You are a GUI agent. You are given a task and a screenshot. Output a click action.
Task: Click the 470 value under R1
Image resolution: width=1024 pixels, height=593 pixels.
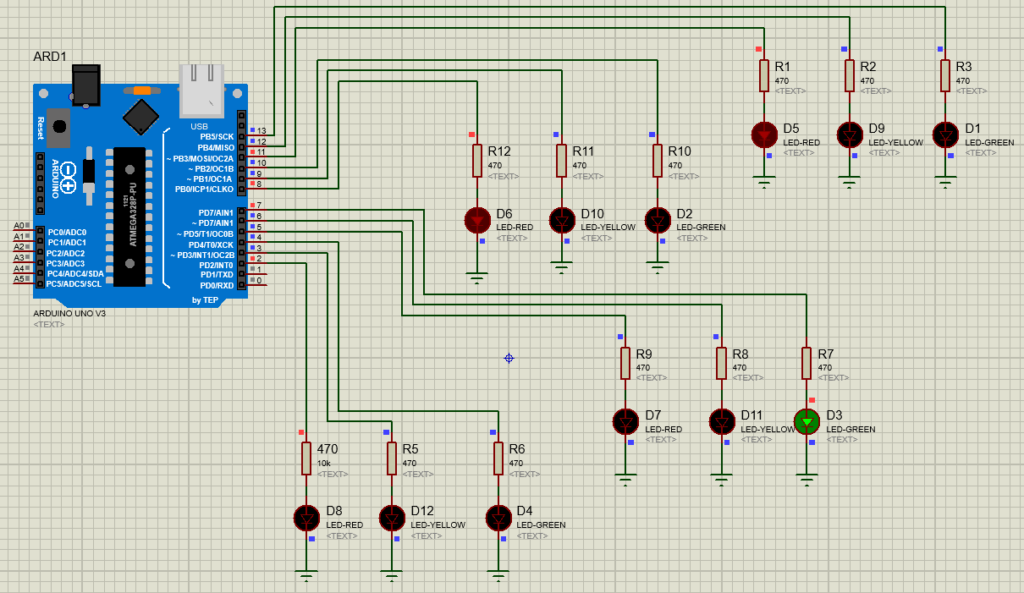(x=782, y=81)
